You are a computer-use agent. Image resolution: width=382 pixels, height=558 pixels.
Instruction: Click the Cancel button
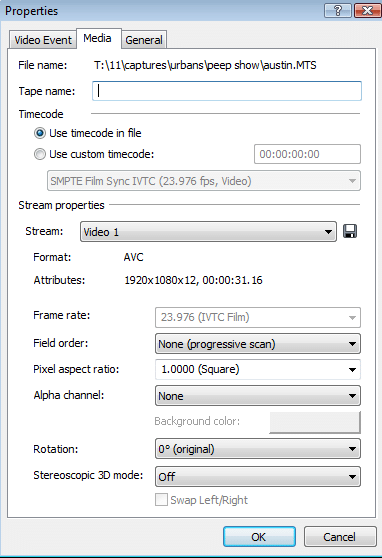pyautogui.click(x=340, y=537)
